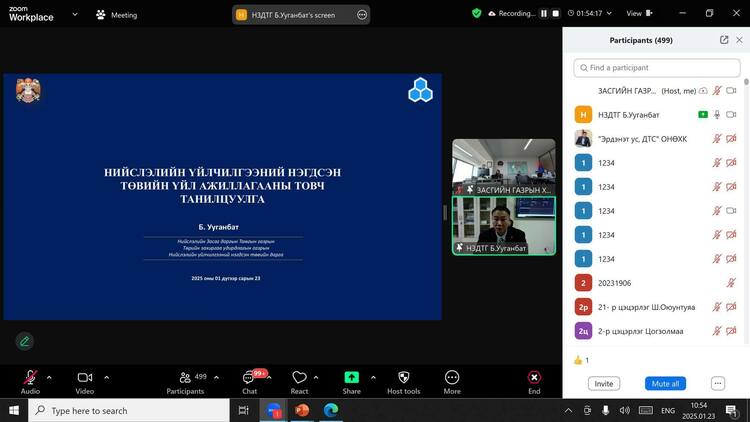Open Chat with 99+ unread badge
The image size is (750, 422).
click(250, 377)
